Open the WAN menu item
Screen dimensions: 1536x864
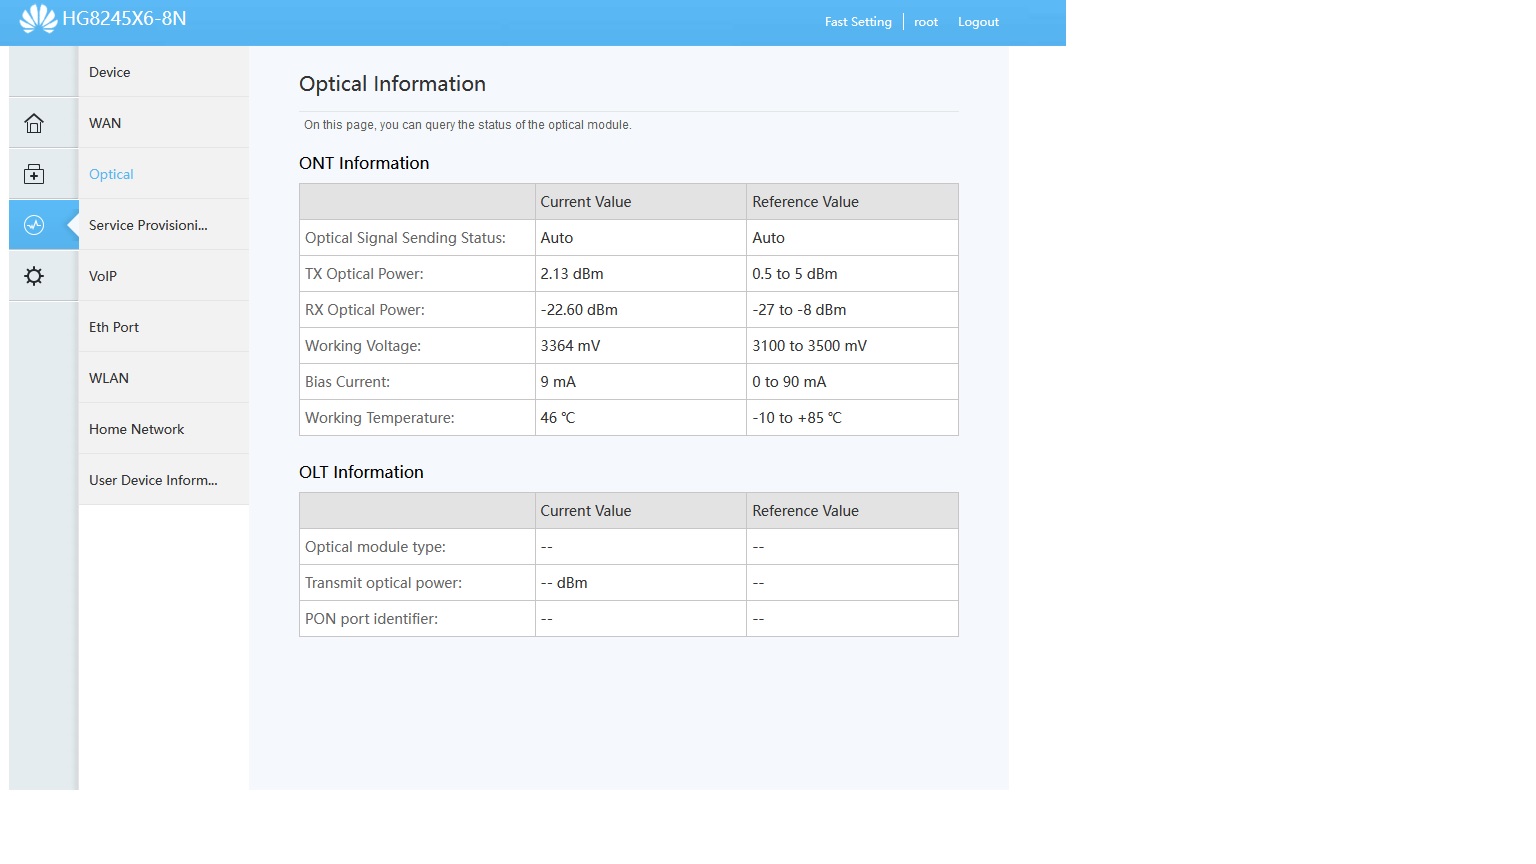coord(163,123)
